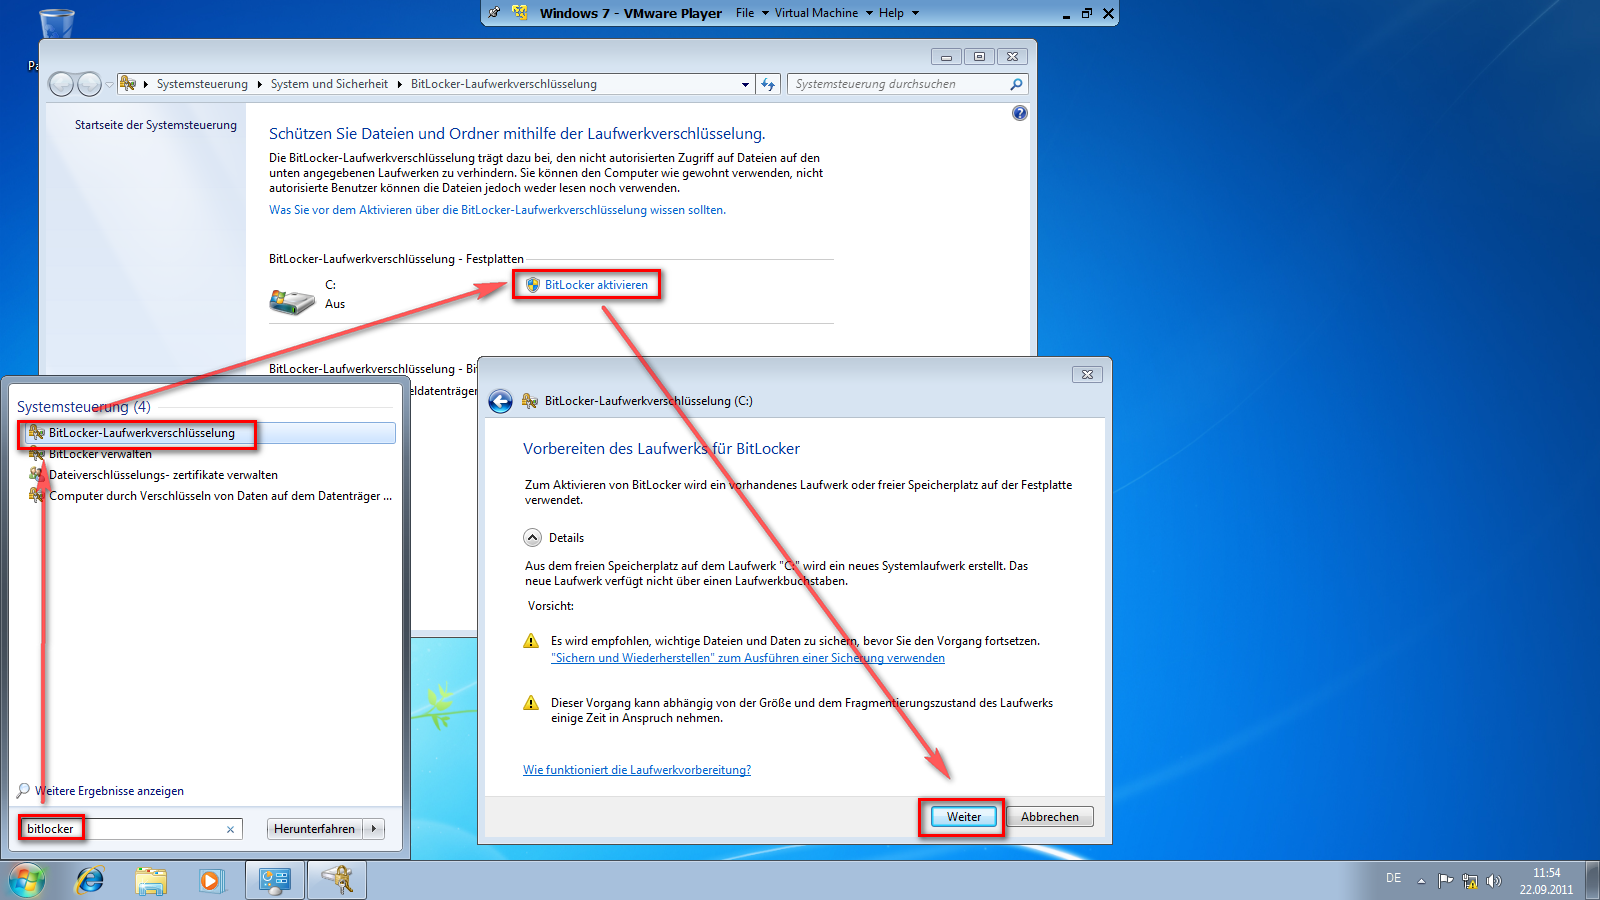Image resolution: width=1600 pixels, height=900 pixels.
Task: Collapse the Details section chevron
Action: 532,538
